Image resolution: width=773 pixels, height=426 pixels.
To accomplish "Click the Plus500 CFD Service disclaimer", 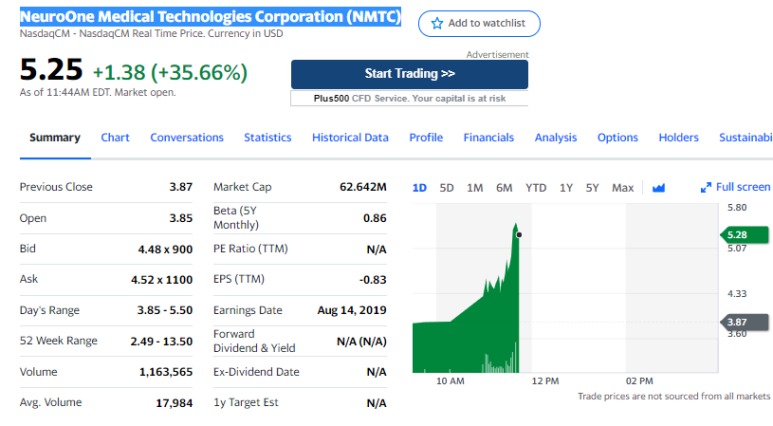I will tap(409, 98).
